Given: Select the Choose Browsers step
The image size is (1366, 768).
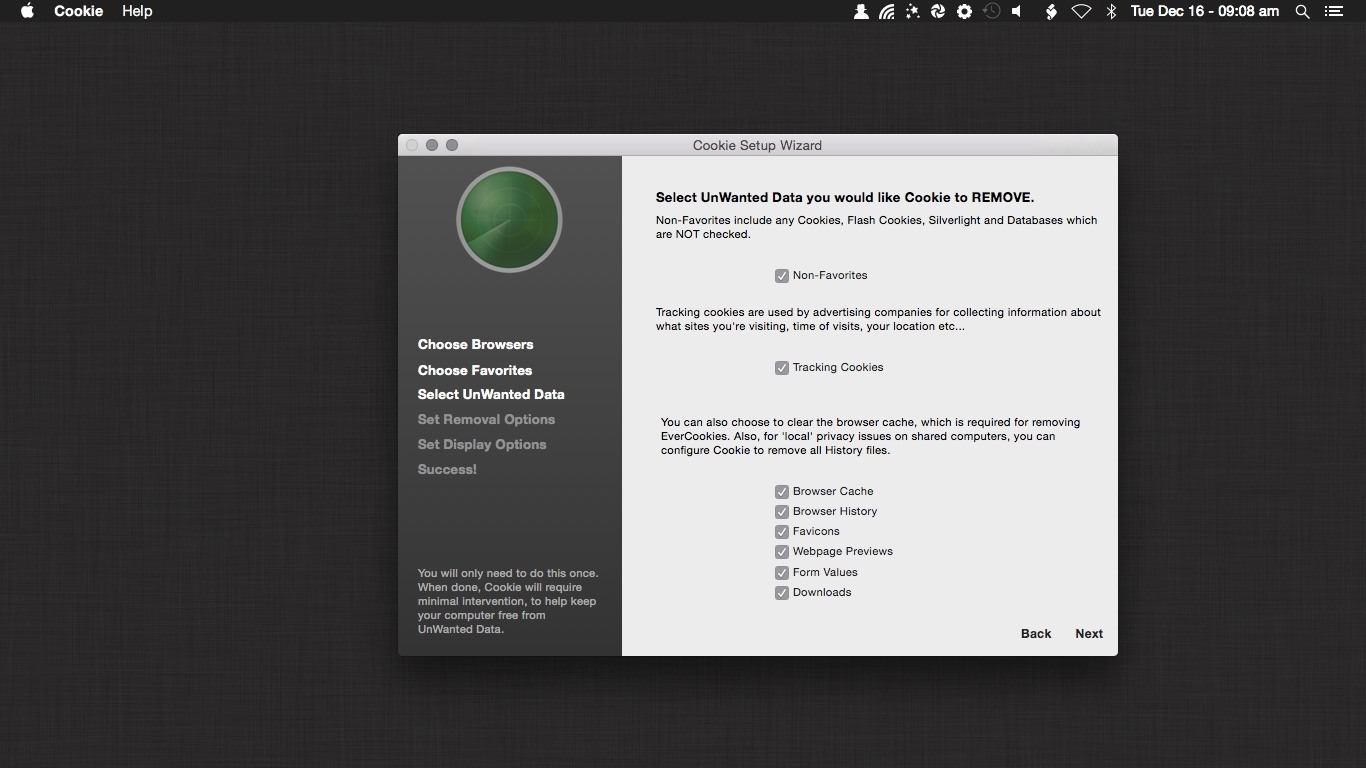Looking at the screenshot, I should [475, 344].
